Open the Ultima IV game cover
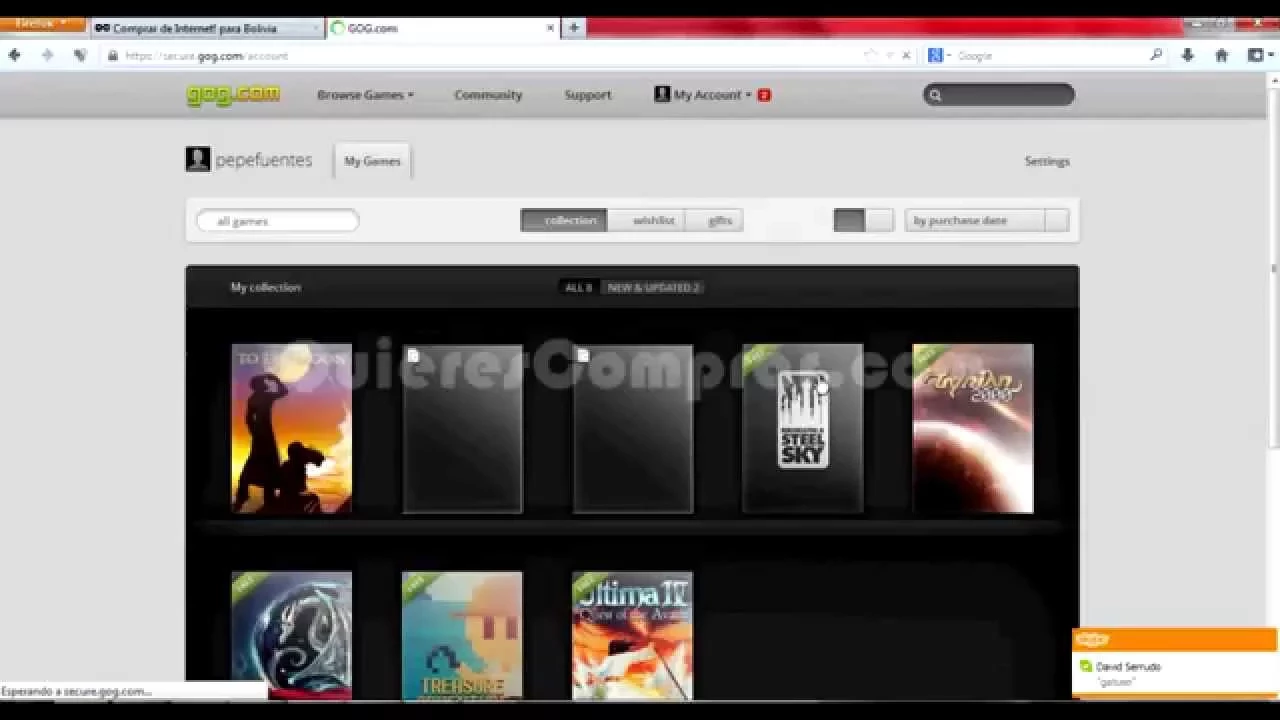 [632, 635]
